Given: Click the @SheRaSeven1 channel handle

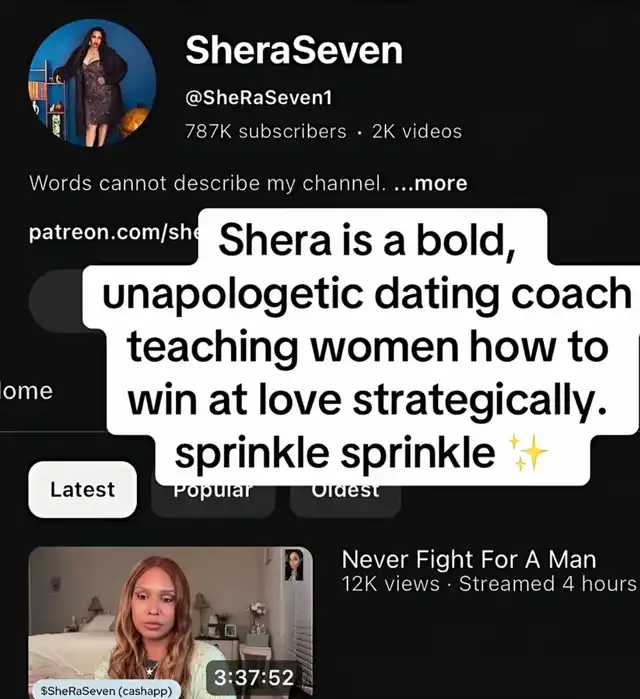Looking at the screenshot, I should (x=259, y=98).
